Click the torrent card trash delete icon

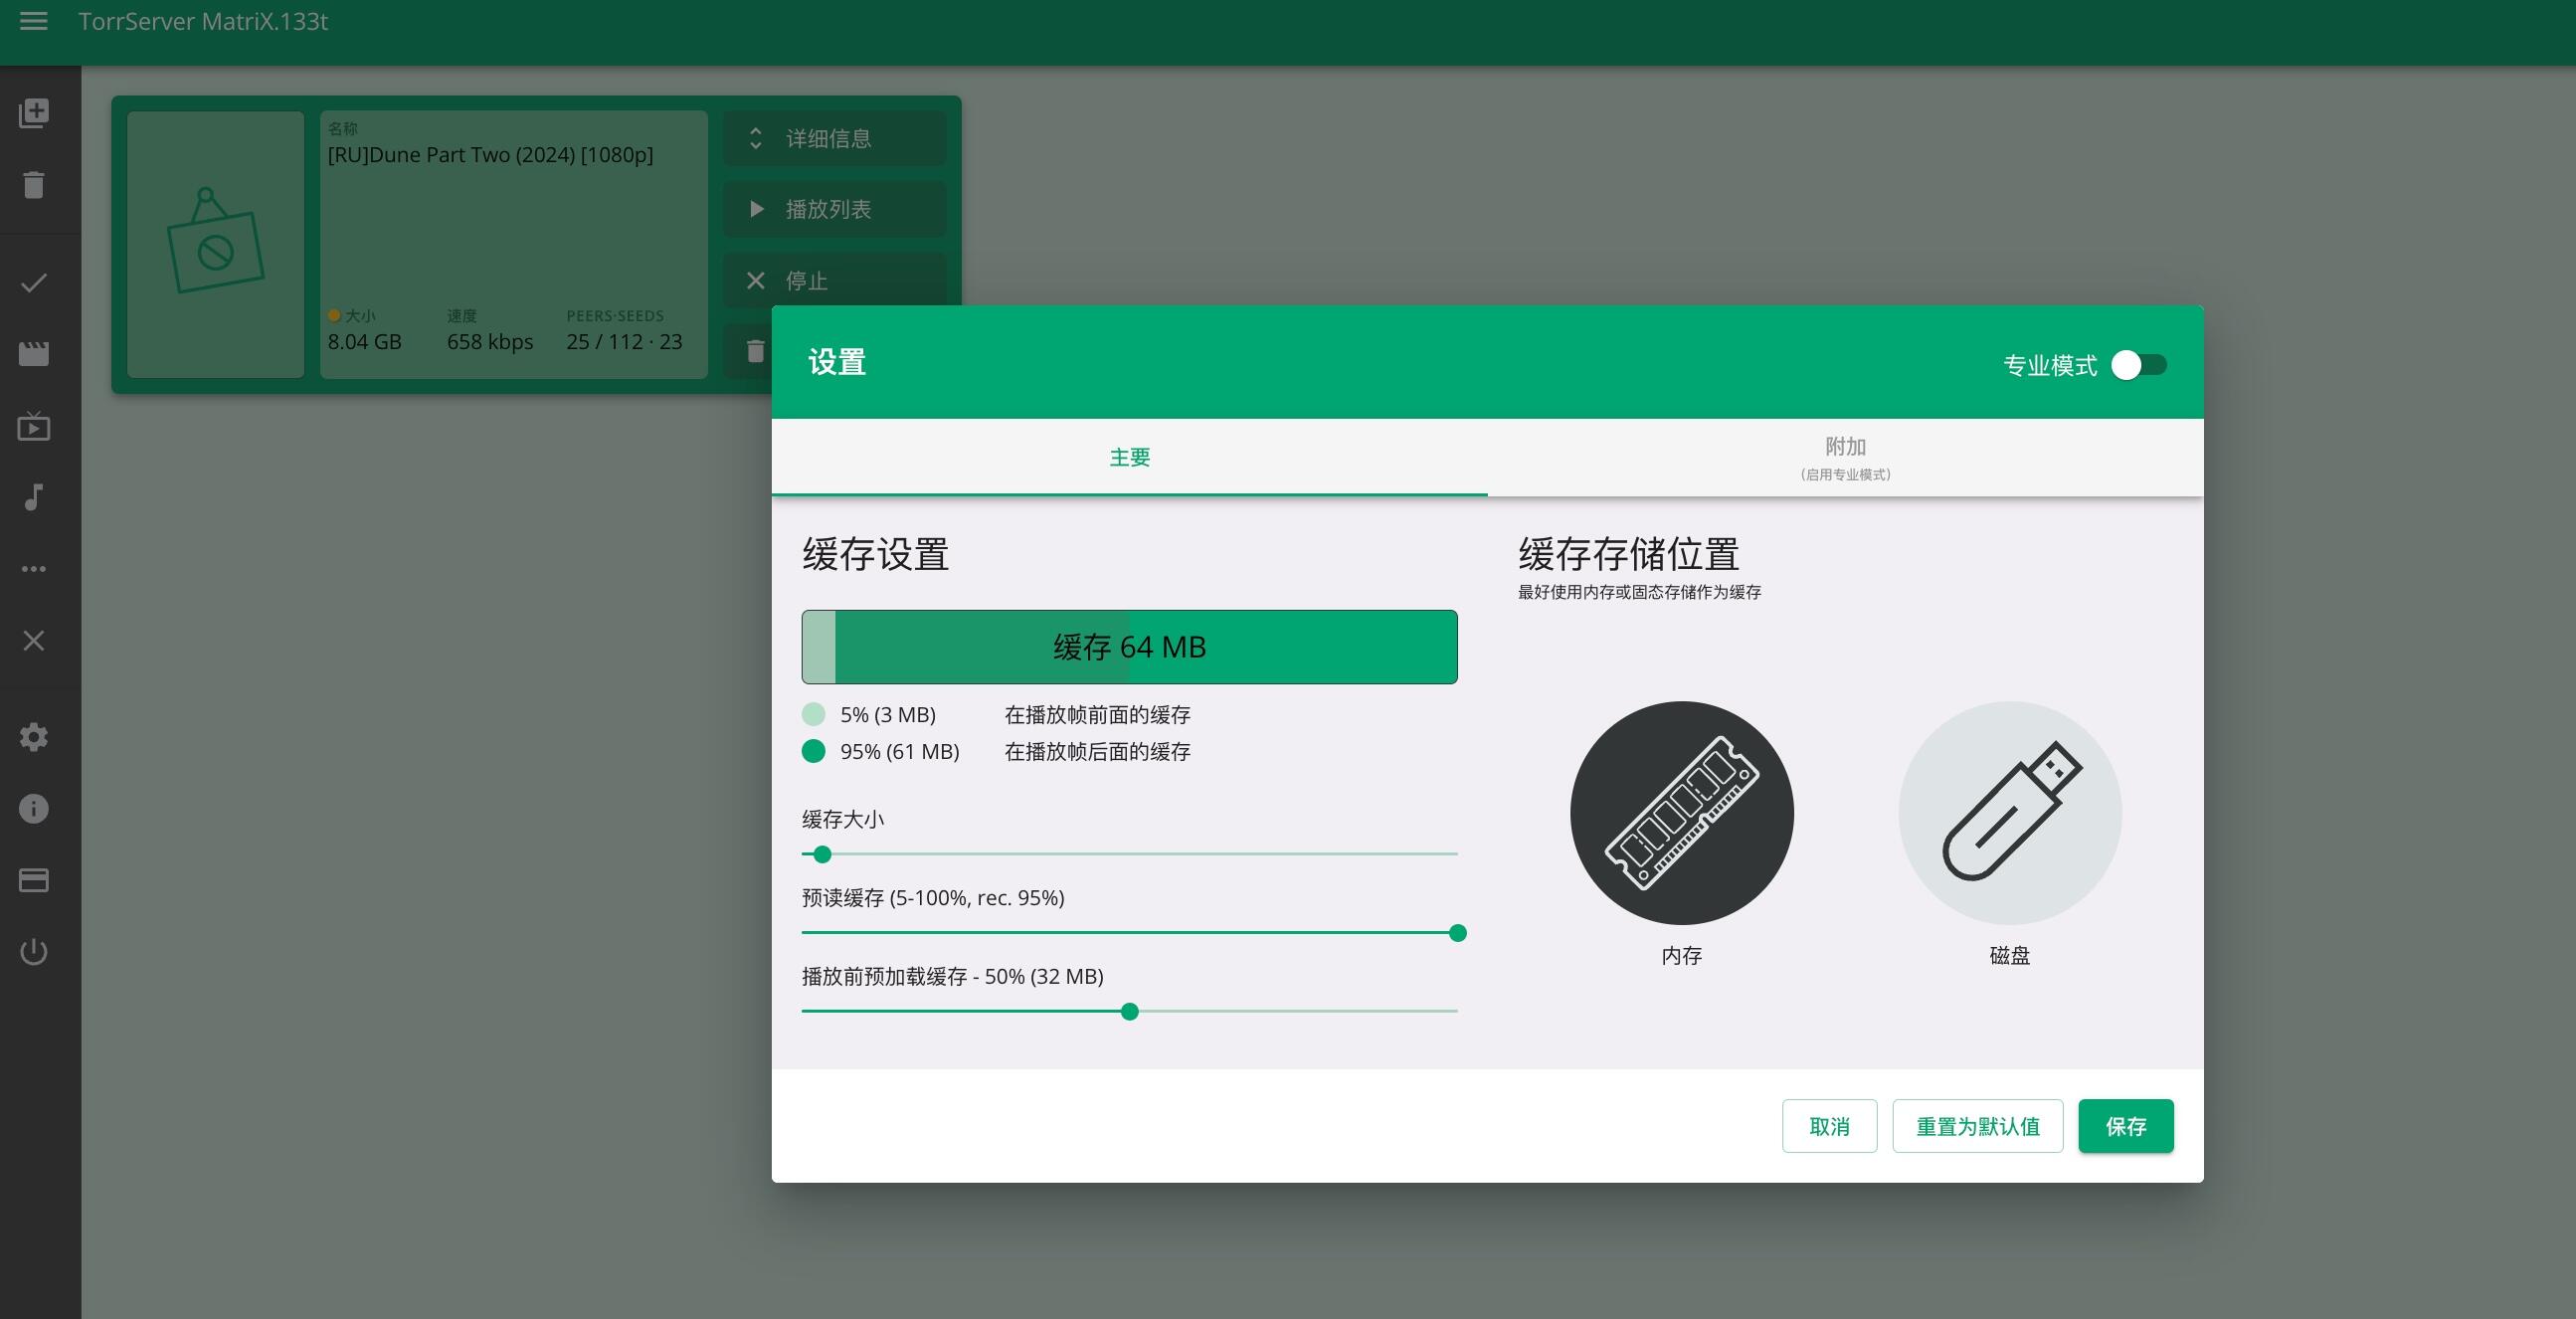pyautogui.click(x=756, y=351)
